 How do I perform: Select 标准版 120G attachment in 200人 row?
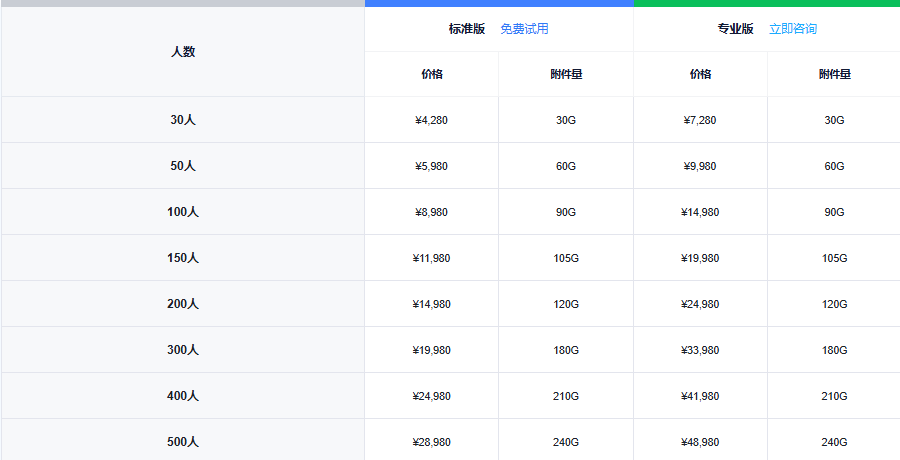coord(566,304)
